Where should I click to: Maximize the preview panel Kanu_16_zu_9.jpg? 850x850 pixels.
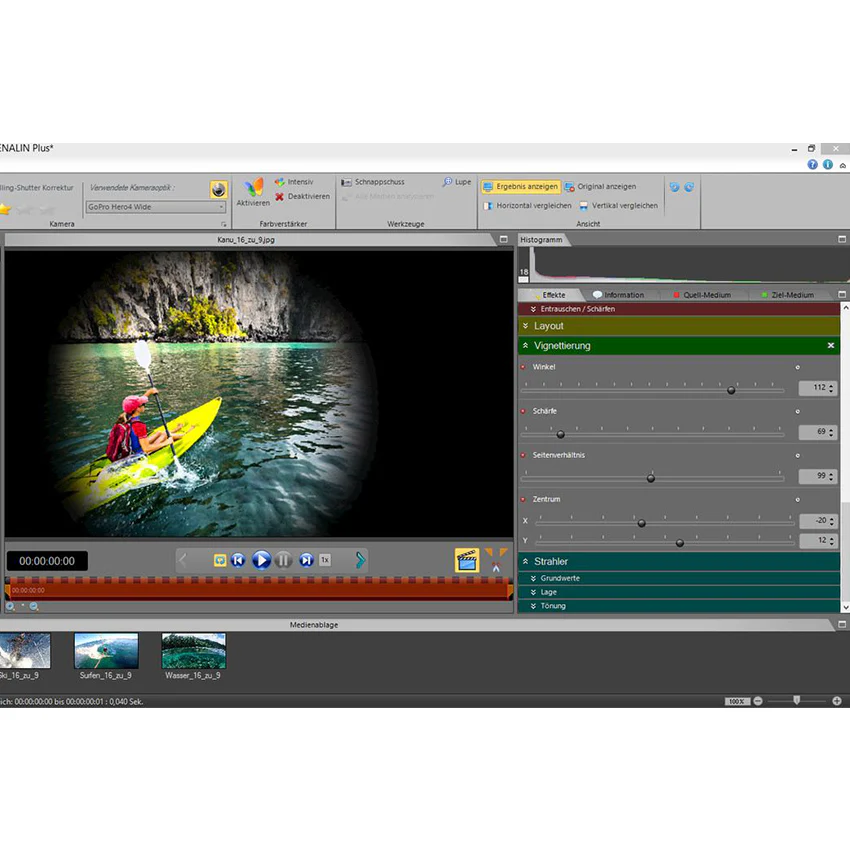click(x=504, y=239)
